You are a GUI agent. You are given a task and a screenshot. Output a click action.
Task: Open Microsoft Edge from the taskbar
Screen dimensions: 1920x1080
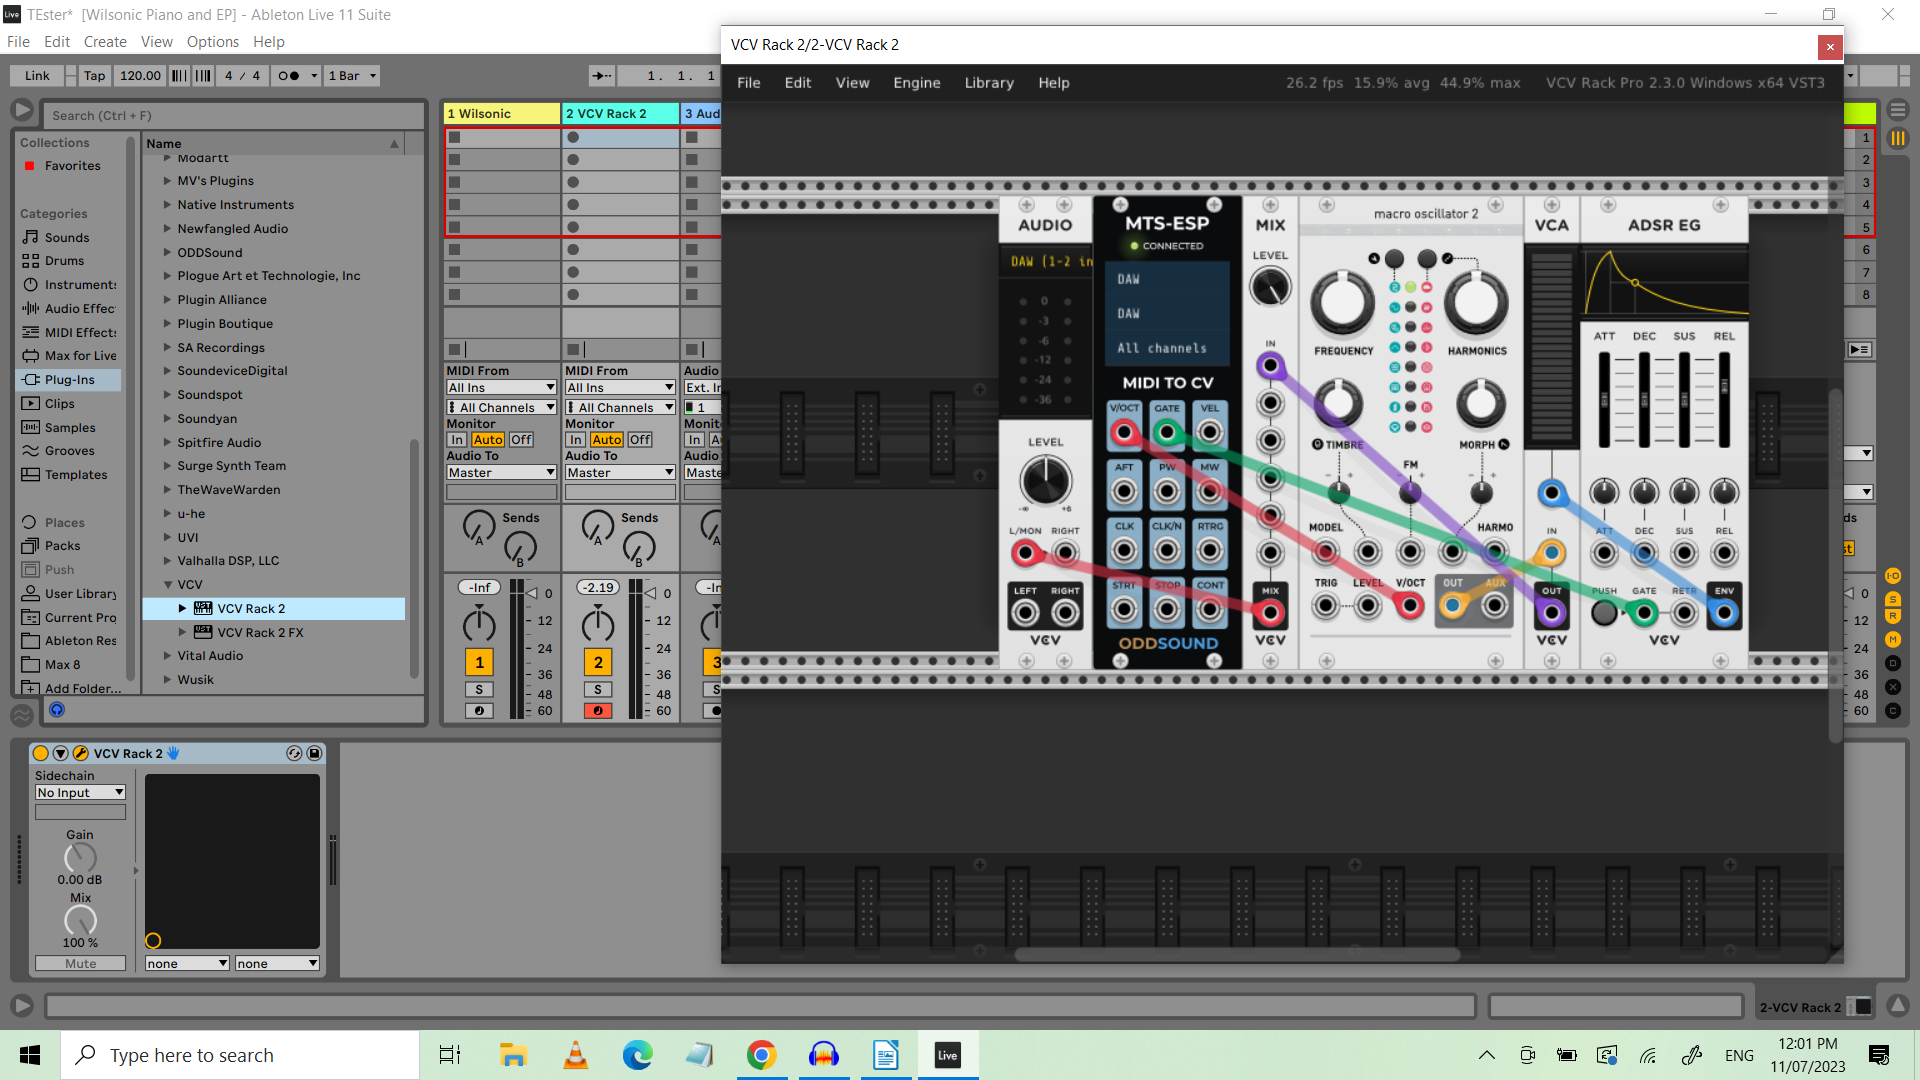(637, 1055)
